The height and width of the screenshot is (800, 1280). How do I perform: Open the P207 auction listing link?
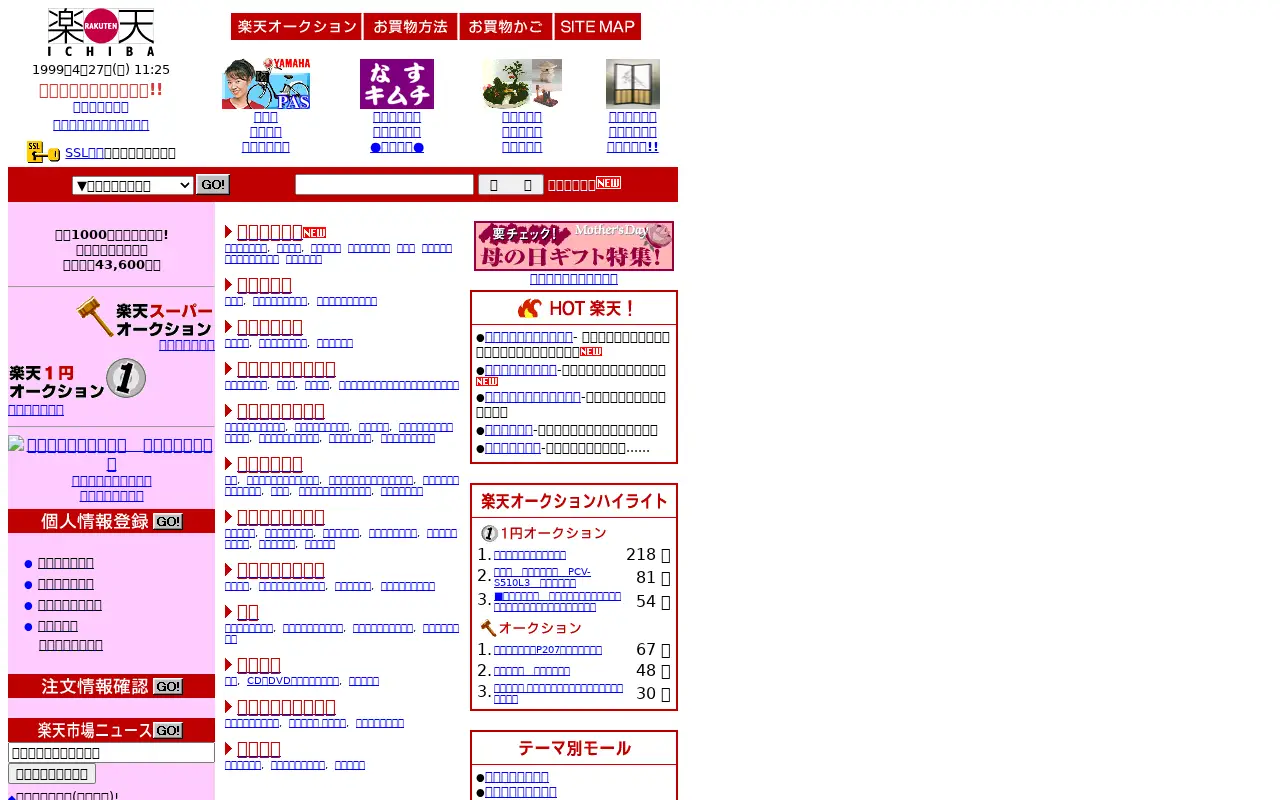pyautogui.click(x=548, y=650)
